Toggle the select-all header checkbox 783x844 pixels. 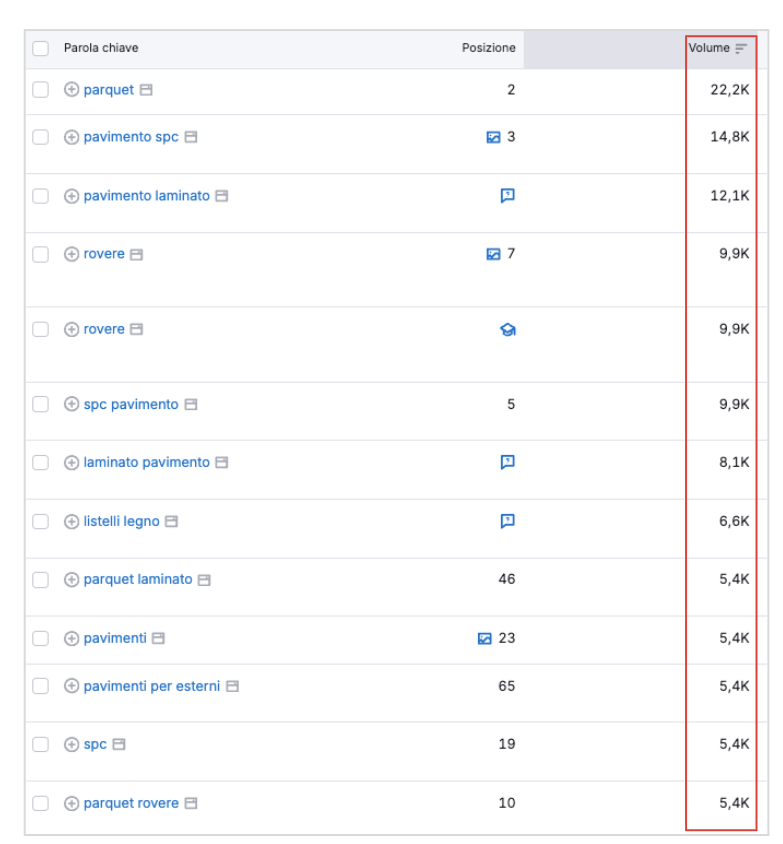pyautogui.click(x=41, y=48)
